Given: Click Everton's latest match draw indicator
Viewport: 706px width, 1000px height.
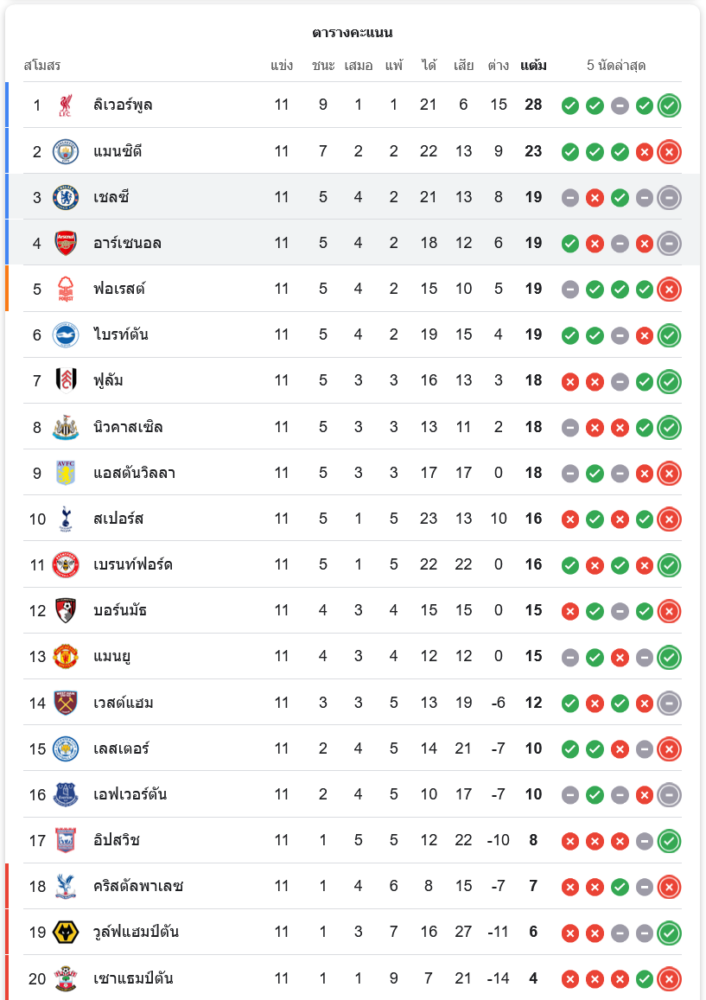Looking at the screenshot, I should pyautogui.click(x=669, y=795).
